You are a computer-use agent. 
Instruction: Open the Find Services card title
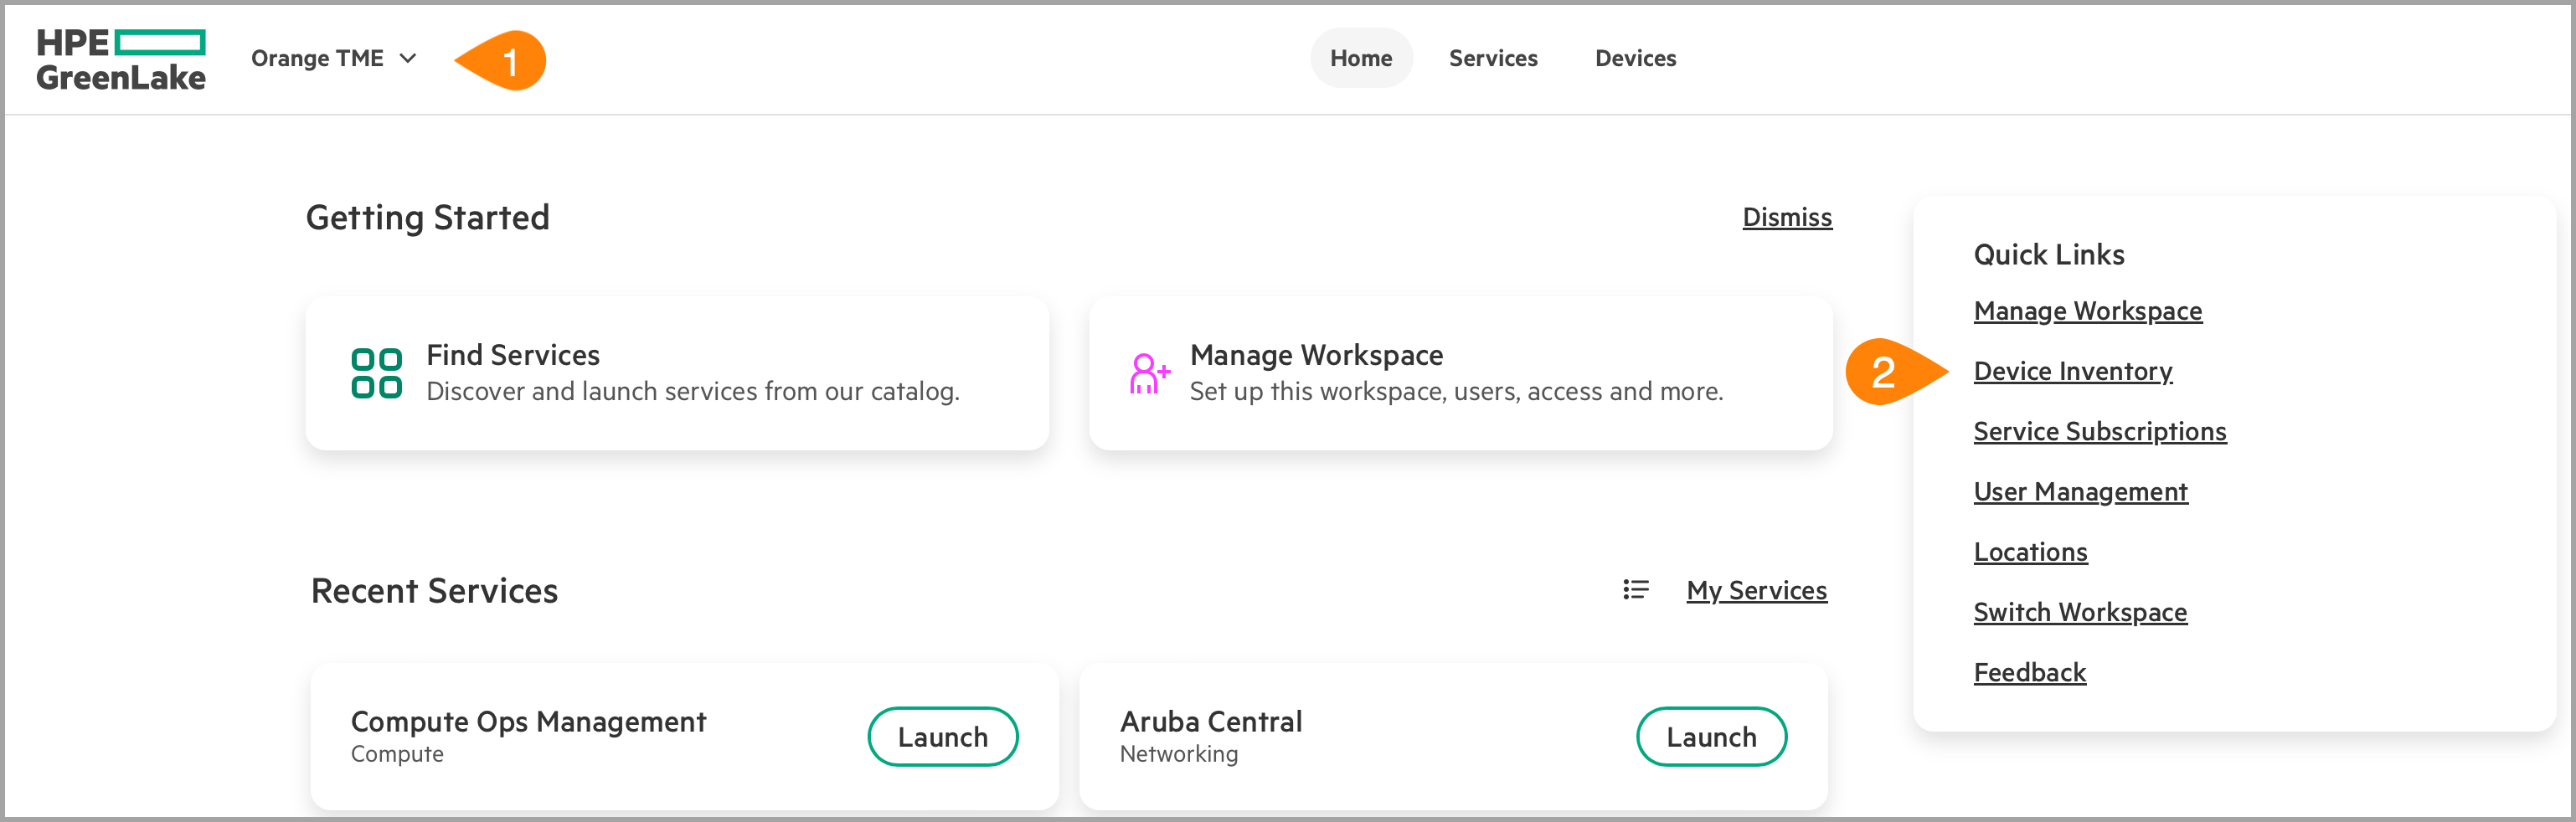point(512,355)
